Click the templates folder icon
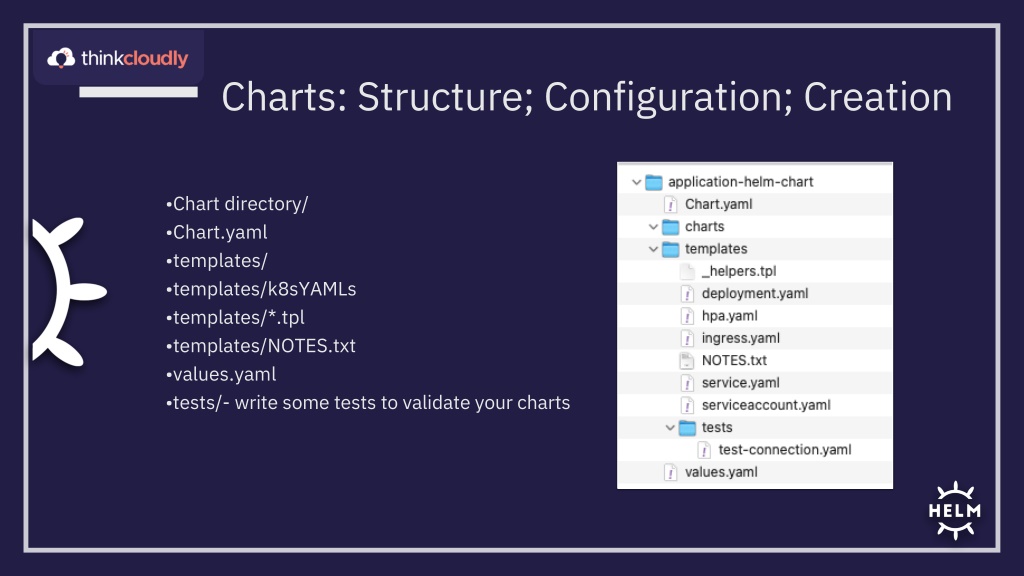Screen dimensions: 1024x576 (671, 249)
